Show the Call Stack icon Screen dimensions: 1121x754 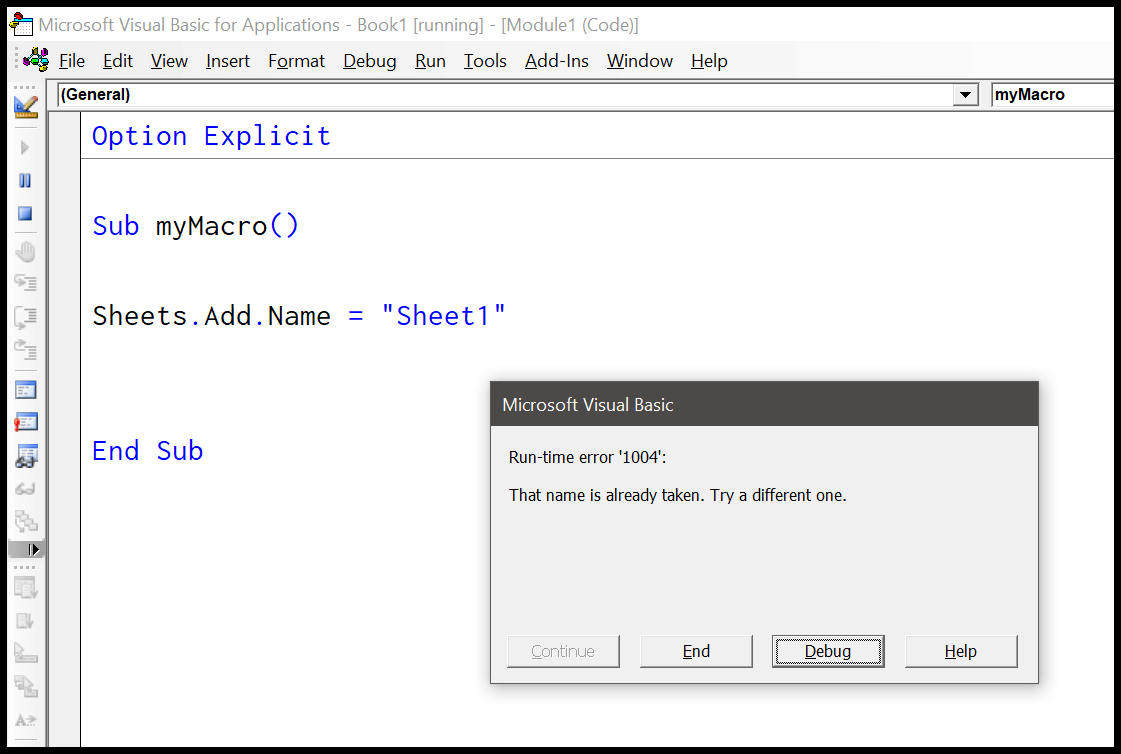pyautogui.click(x=26, y=521)
